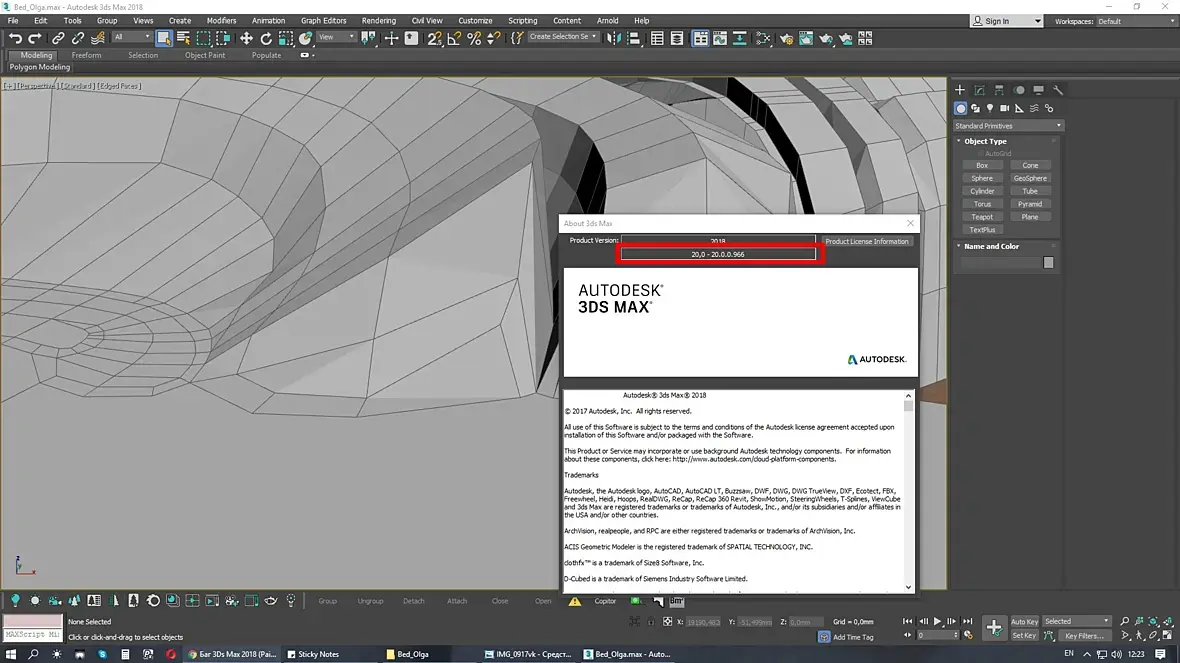1180x663 pixels.
Task: Click the Mirror tool icon
Action: pyautogui.click(x=613, y=38)
